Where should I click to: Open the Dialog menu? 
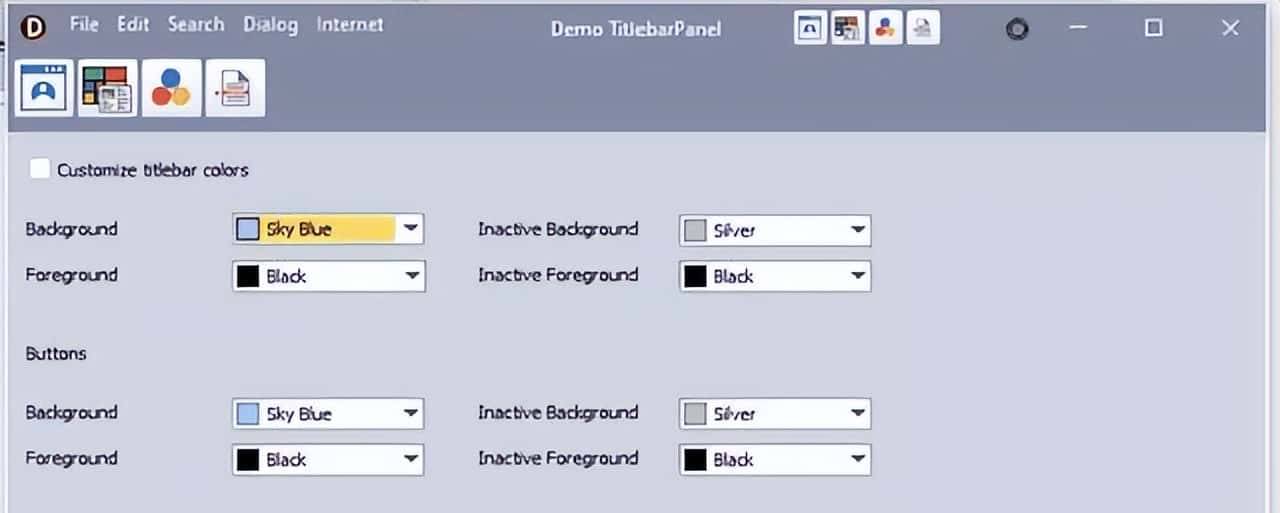[x=270, y=25]
